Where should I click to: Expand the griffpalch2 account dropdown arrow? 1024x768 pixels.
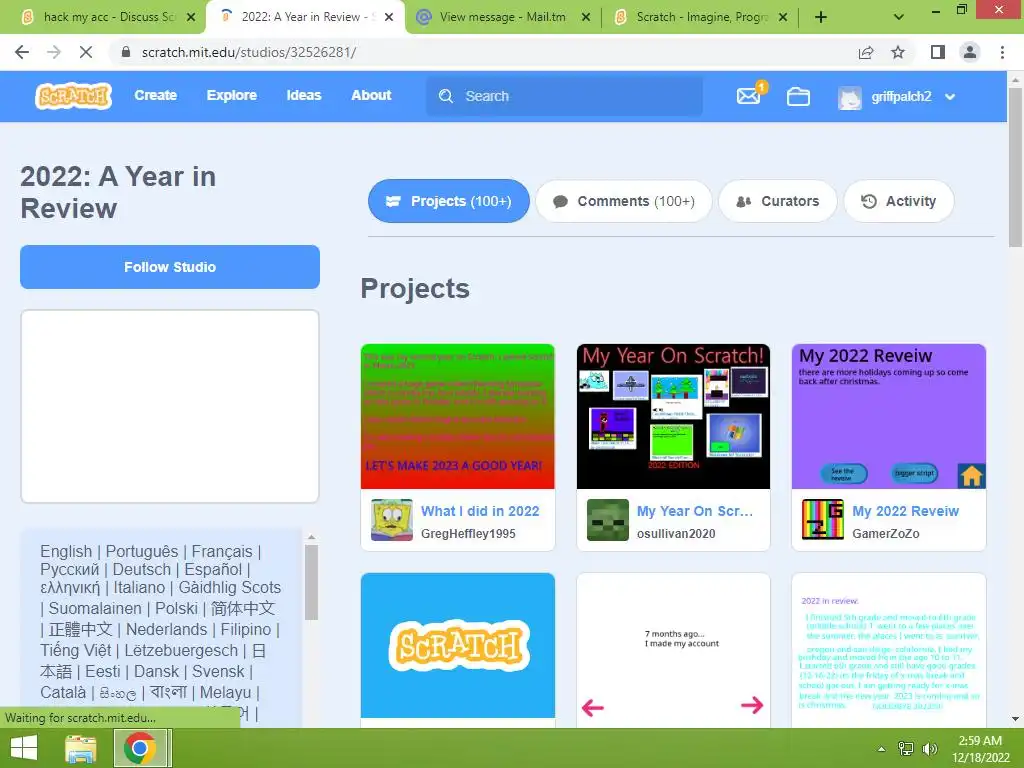950,97
